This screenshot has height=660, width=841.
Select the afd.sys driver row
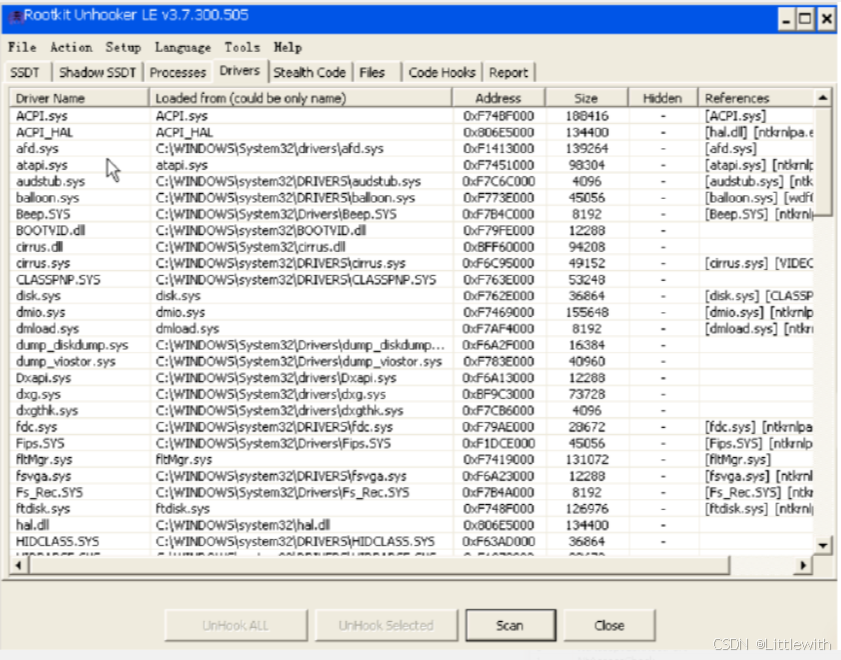[x=411, y=149]
